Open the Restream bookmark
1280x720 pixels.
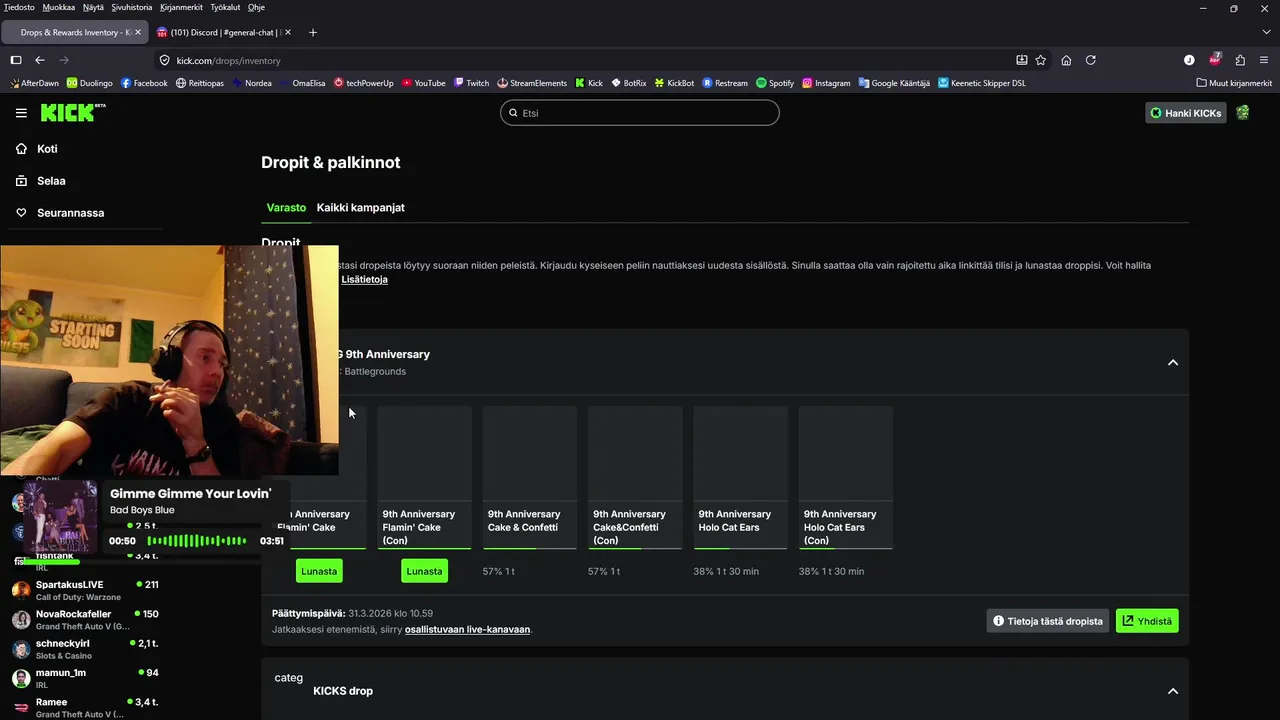tap(726, 83)
